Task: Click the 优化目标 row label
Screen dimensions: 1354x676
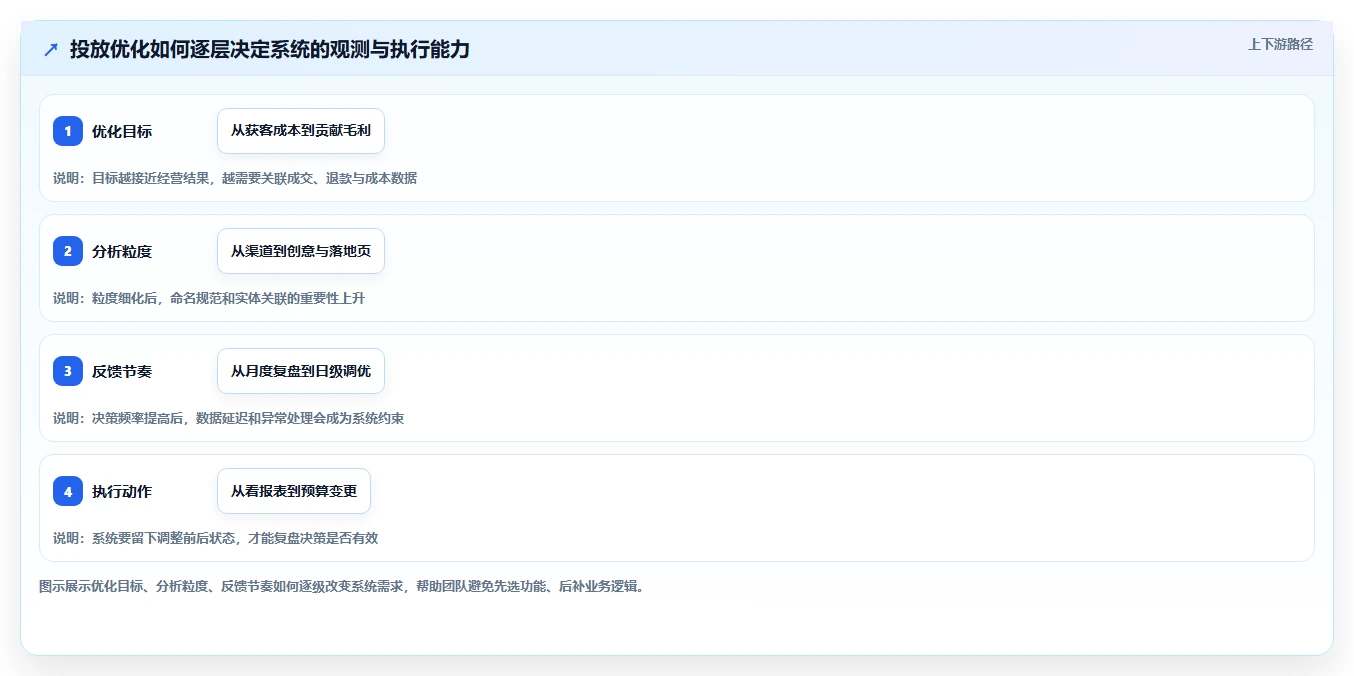Action: click(x=122, y=131)
